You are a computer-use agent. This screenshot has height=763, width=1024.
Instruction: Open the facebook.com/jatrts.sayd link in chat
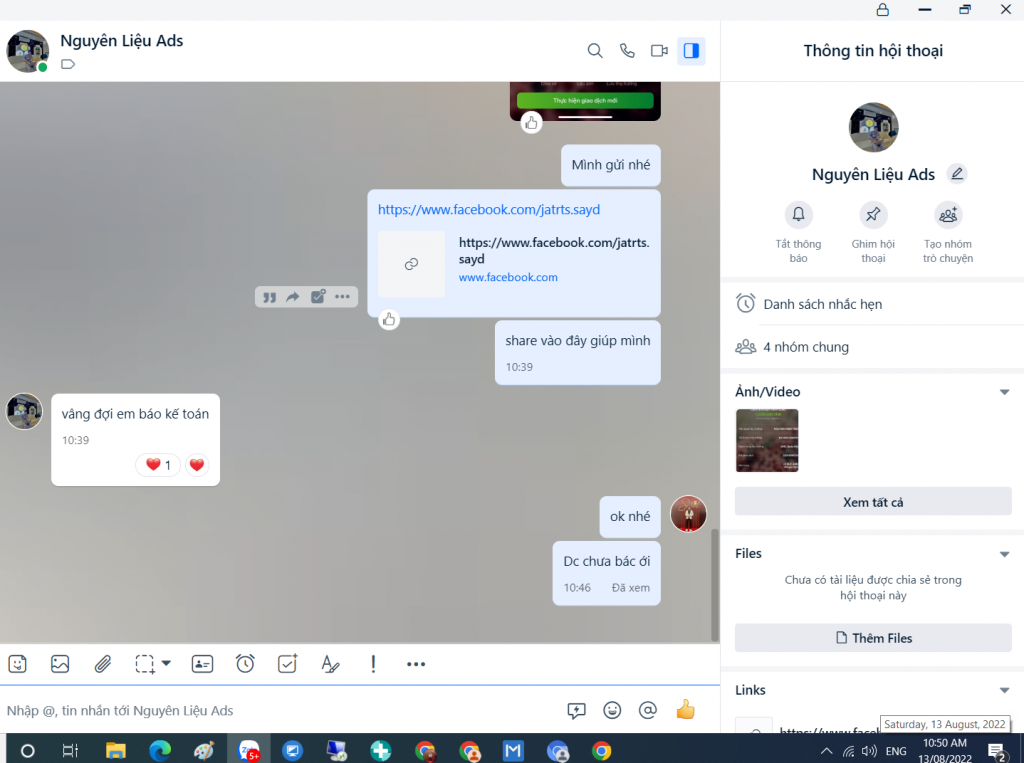coord(489,210)
